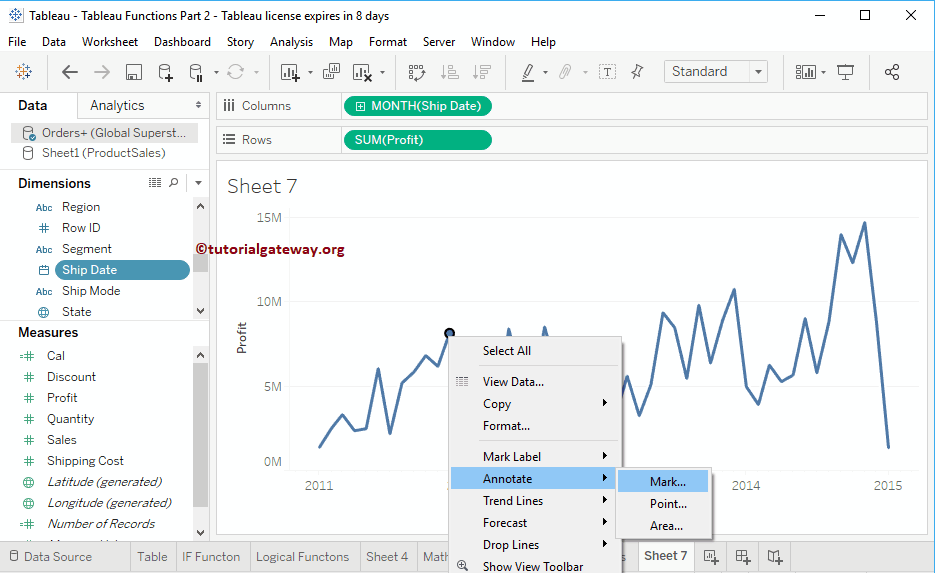The image size is (935, 573).
Task: Open the New Worksheet dropdown arrow
Action: 310,73
